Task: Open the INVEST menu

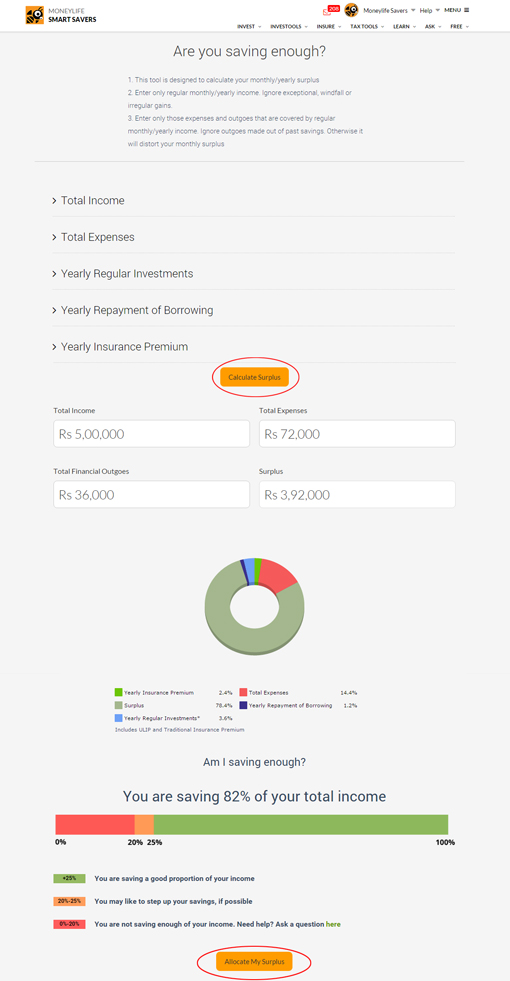Action: [249, 27]
